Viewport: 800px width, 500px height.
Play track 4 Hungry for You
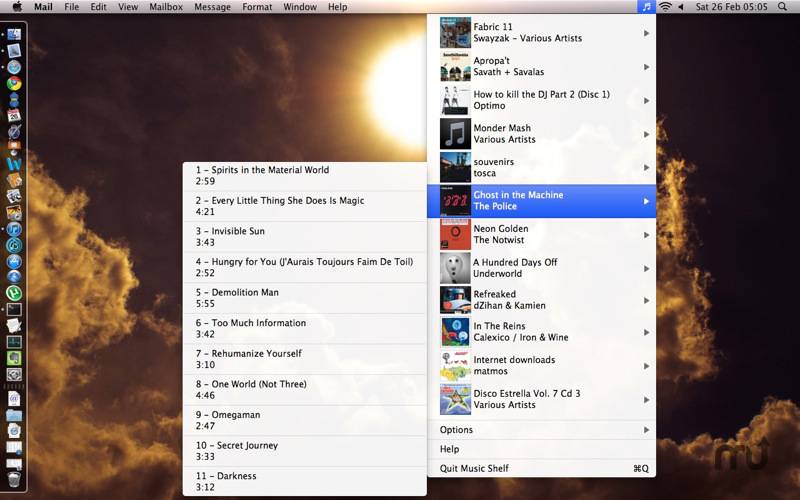pos(305,267)
